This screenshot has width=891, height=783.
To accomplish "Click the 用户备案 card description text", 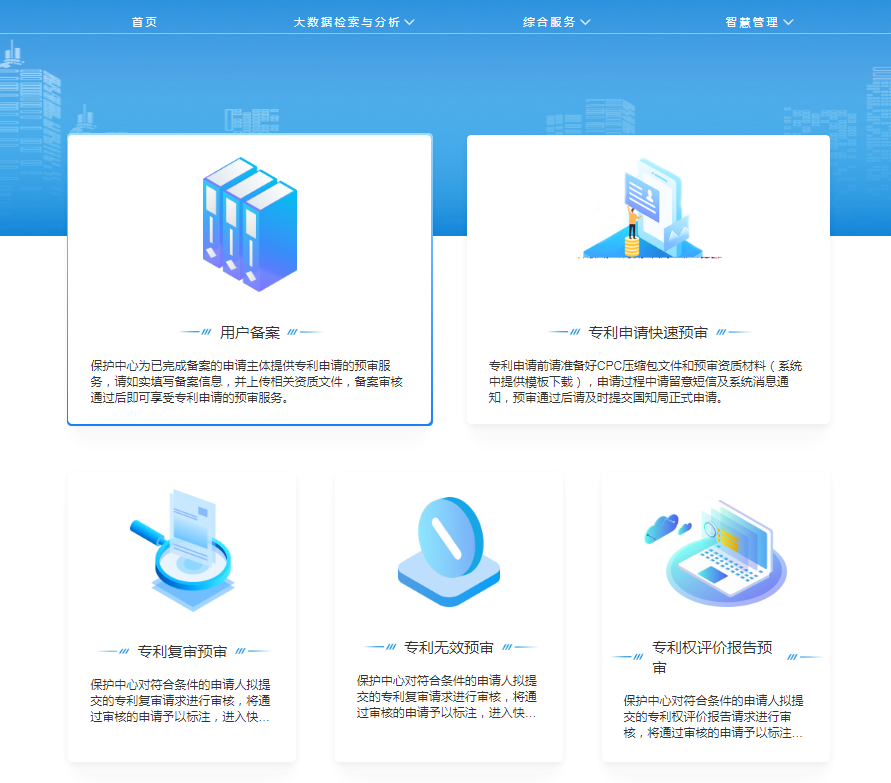I will [248, 381].
